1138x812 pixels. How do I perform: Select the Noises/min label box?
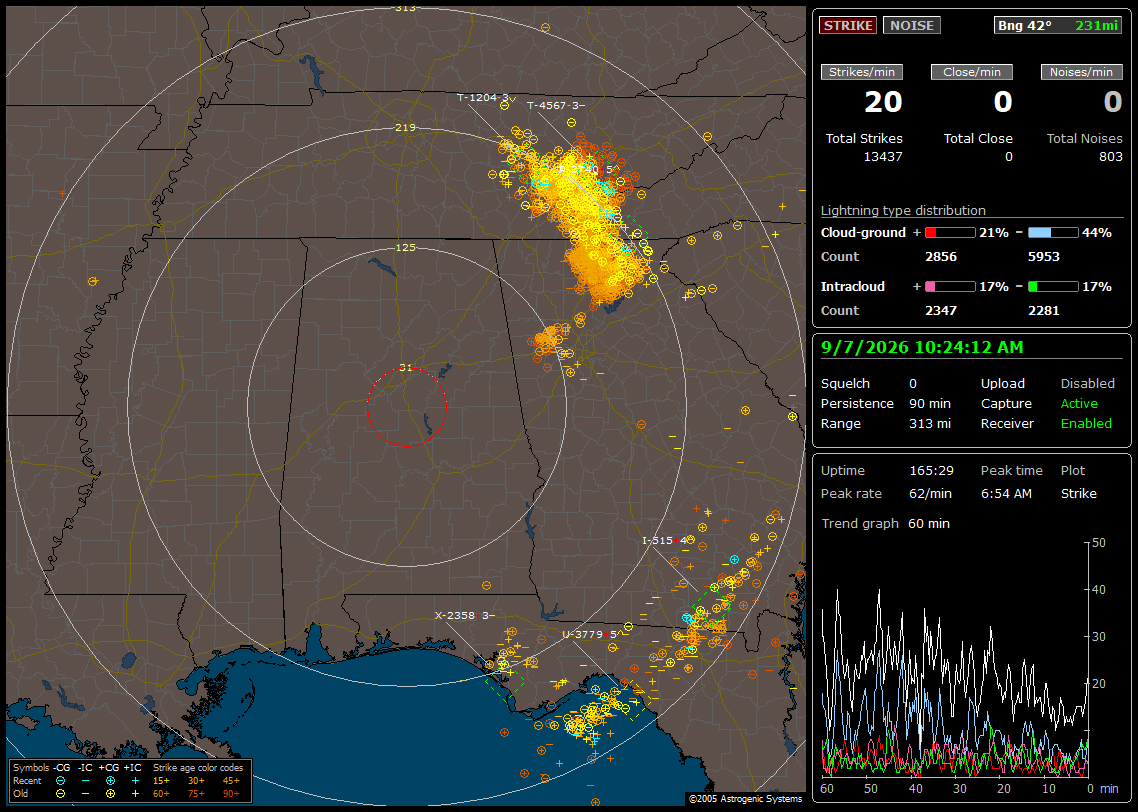1081,72
